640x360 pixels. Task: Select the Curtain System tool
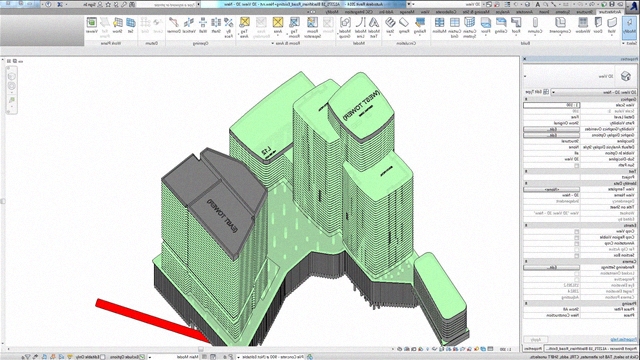click(470, 27)
